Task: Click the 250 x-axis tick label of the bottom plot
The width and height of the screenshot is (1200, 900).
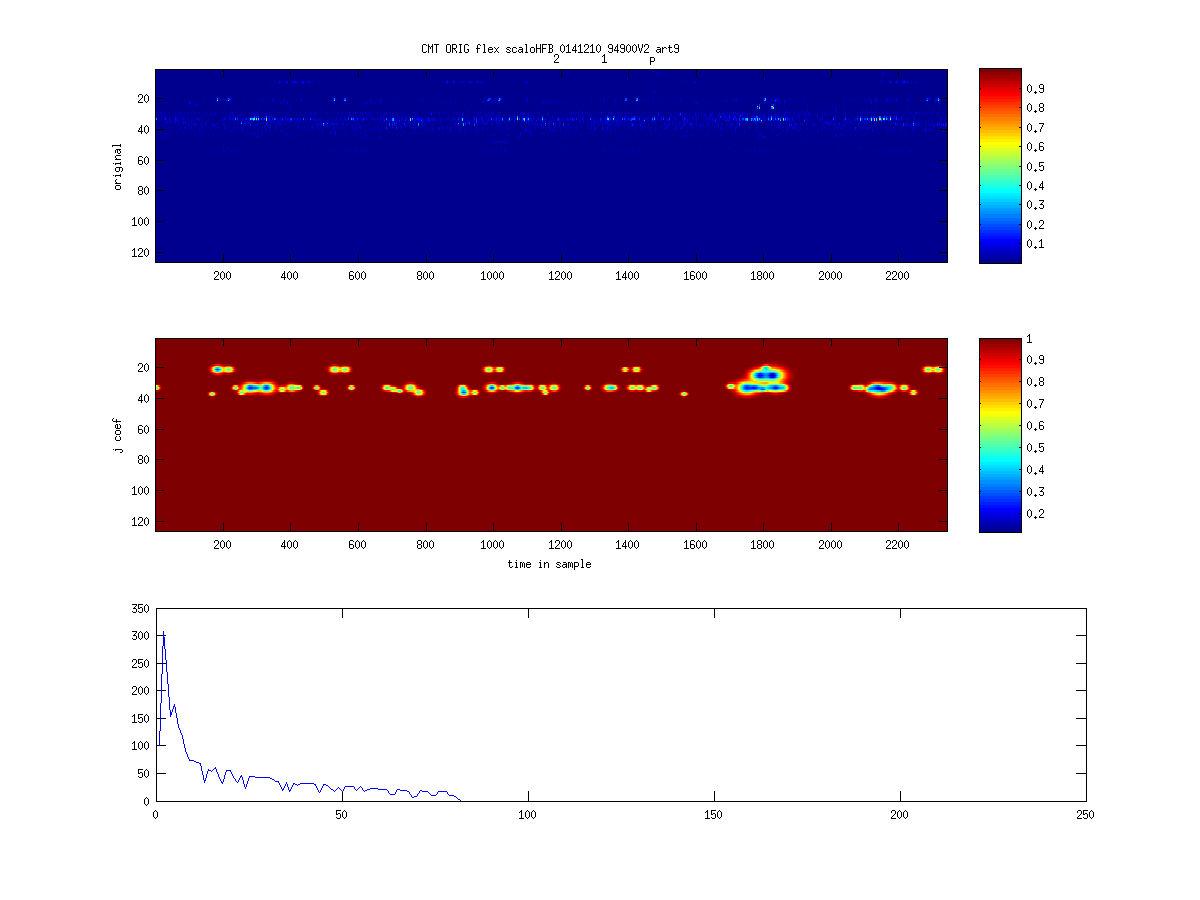Action: [x=1085, y=815]
